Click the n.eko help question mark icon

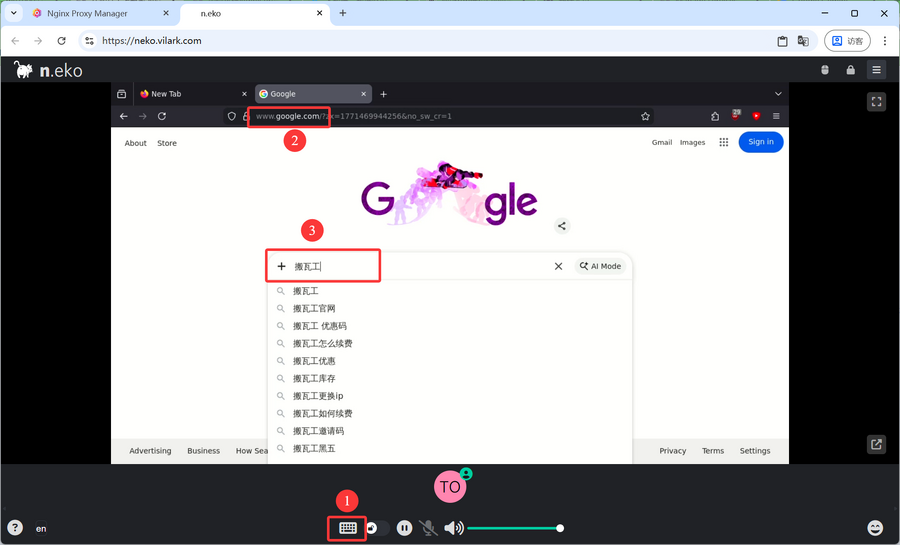click(x=15, y=528)
